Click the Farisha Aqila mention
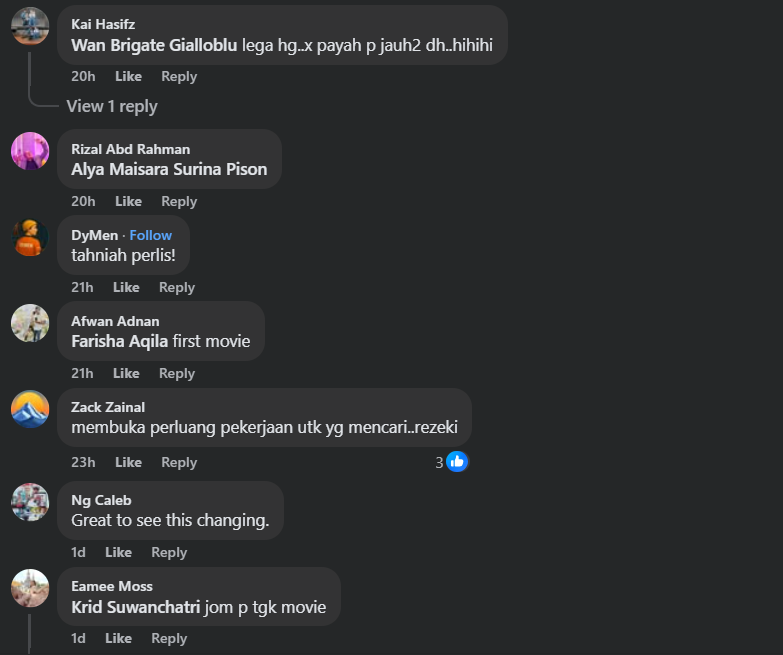The width and height of the screenshot is (783, 655). click(120, 341)
